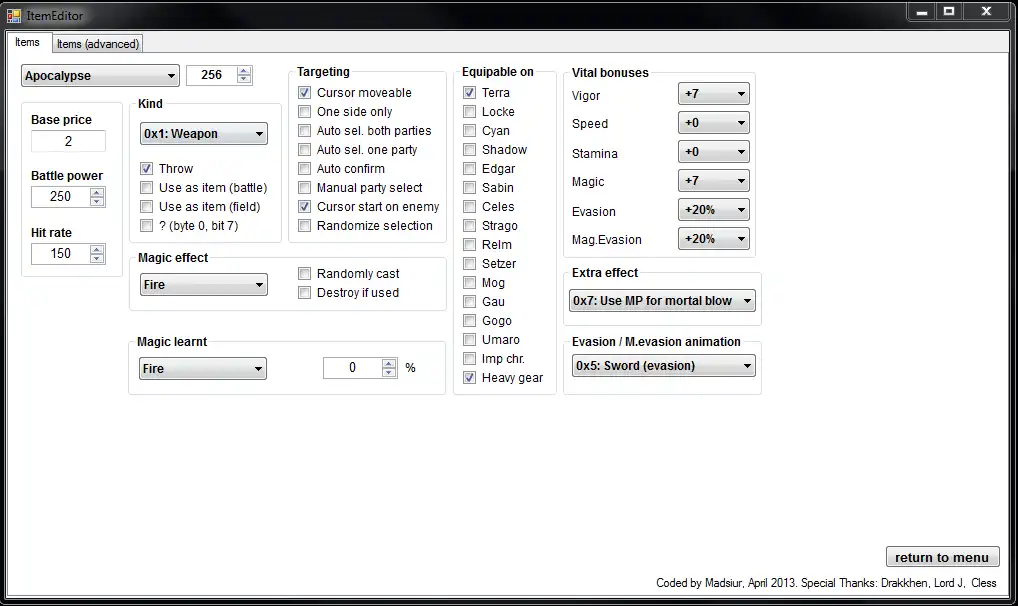Open the Magic learnt spell dropdown

click(x=203, y=368)
